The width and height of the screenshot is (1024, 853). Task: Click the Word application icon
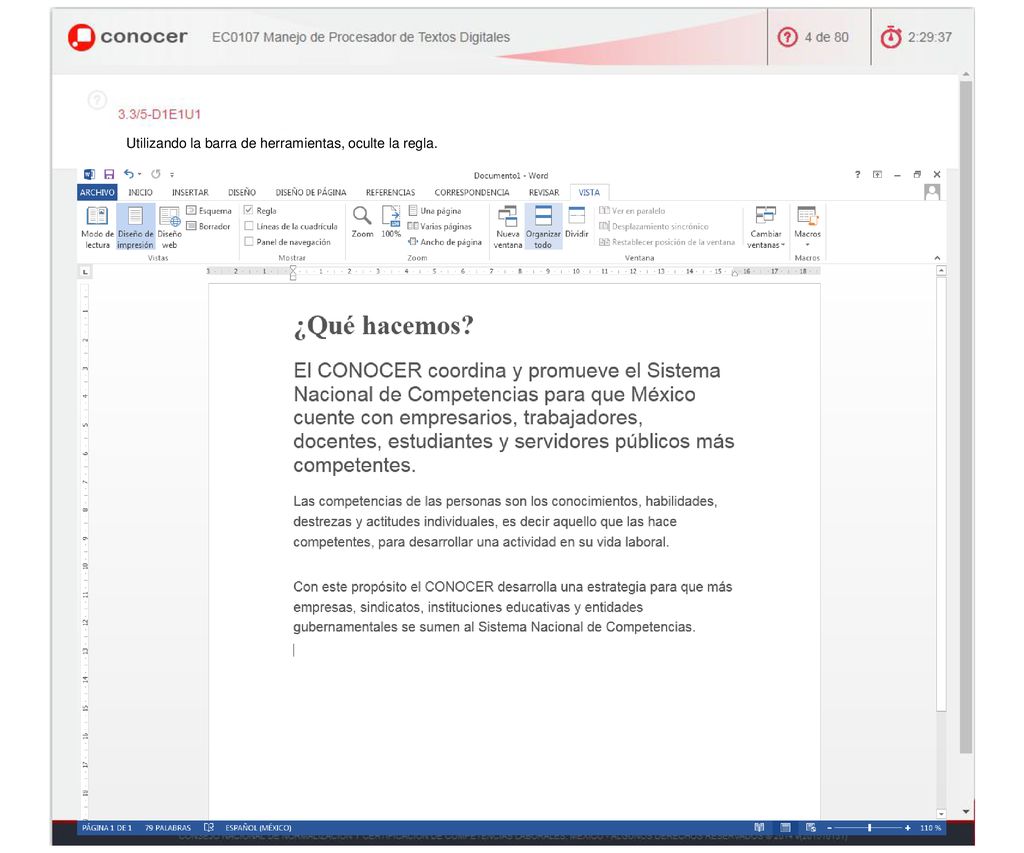pyautogui.click(x=89, y=174)
